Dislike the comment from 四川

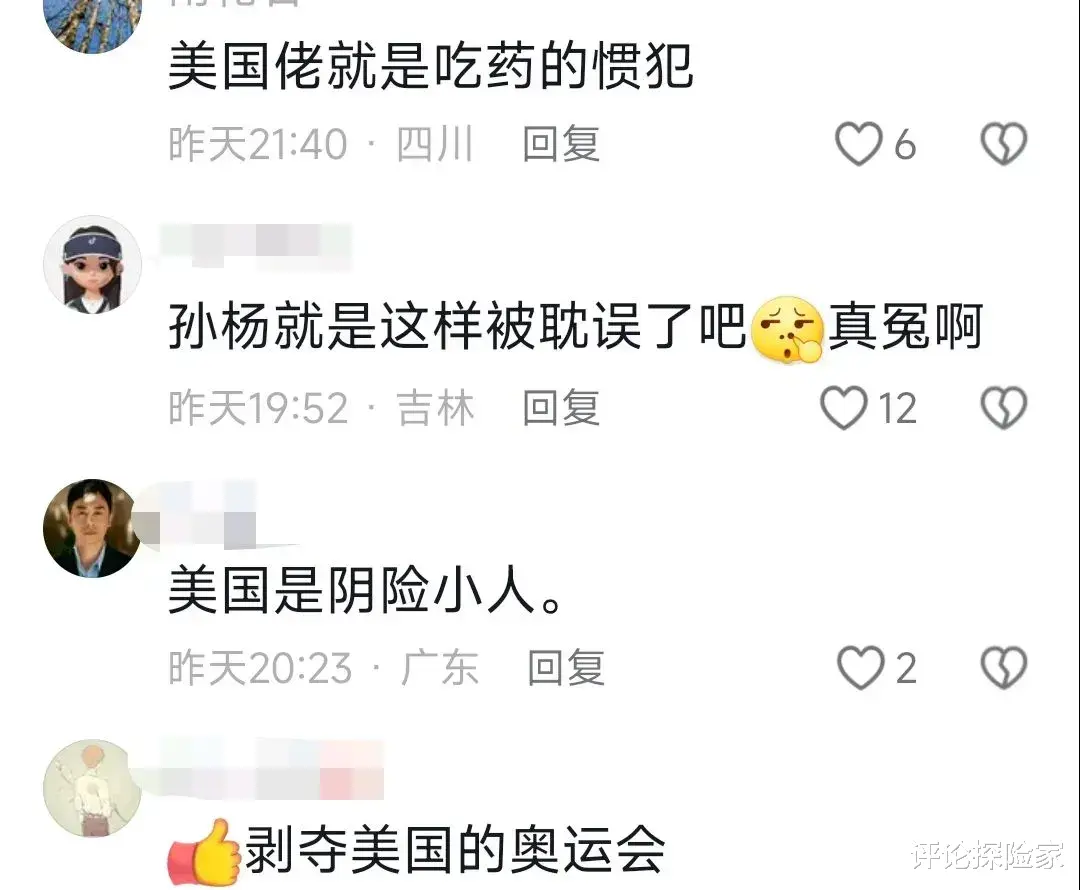(x=1004, y=144)
